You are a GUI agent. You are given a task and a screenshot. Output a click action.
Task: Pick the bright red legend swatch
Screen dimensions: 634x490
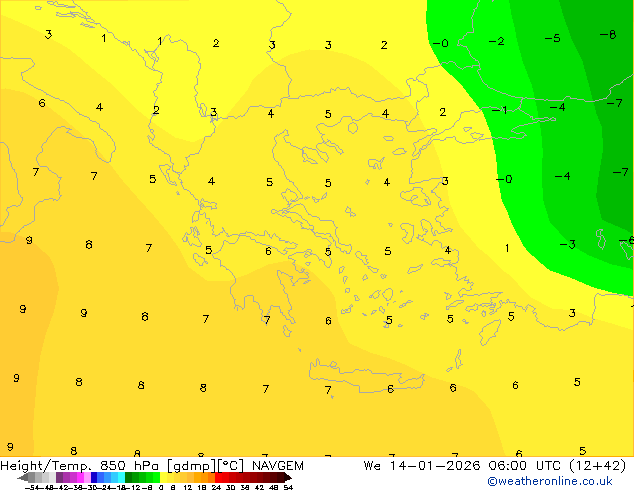(x=218, y=477)
